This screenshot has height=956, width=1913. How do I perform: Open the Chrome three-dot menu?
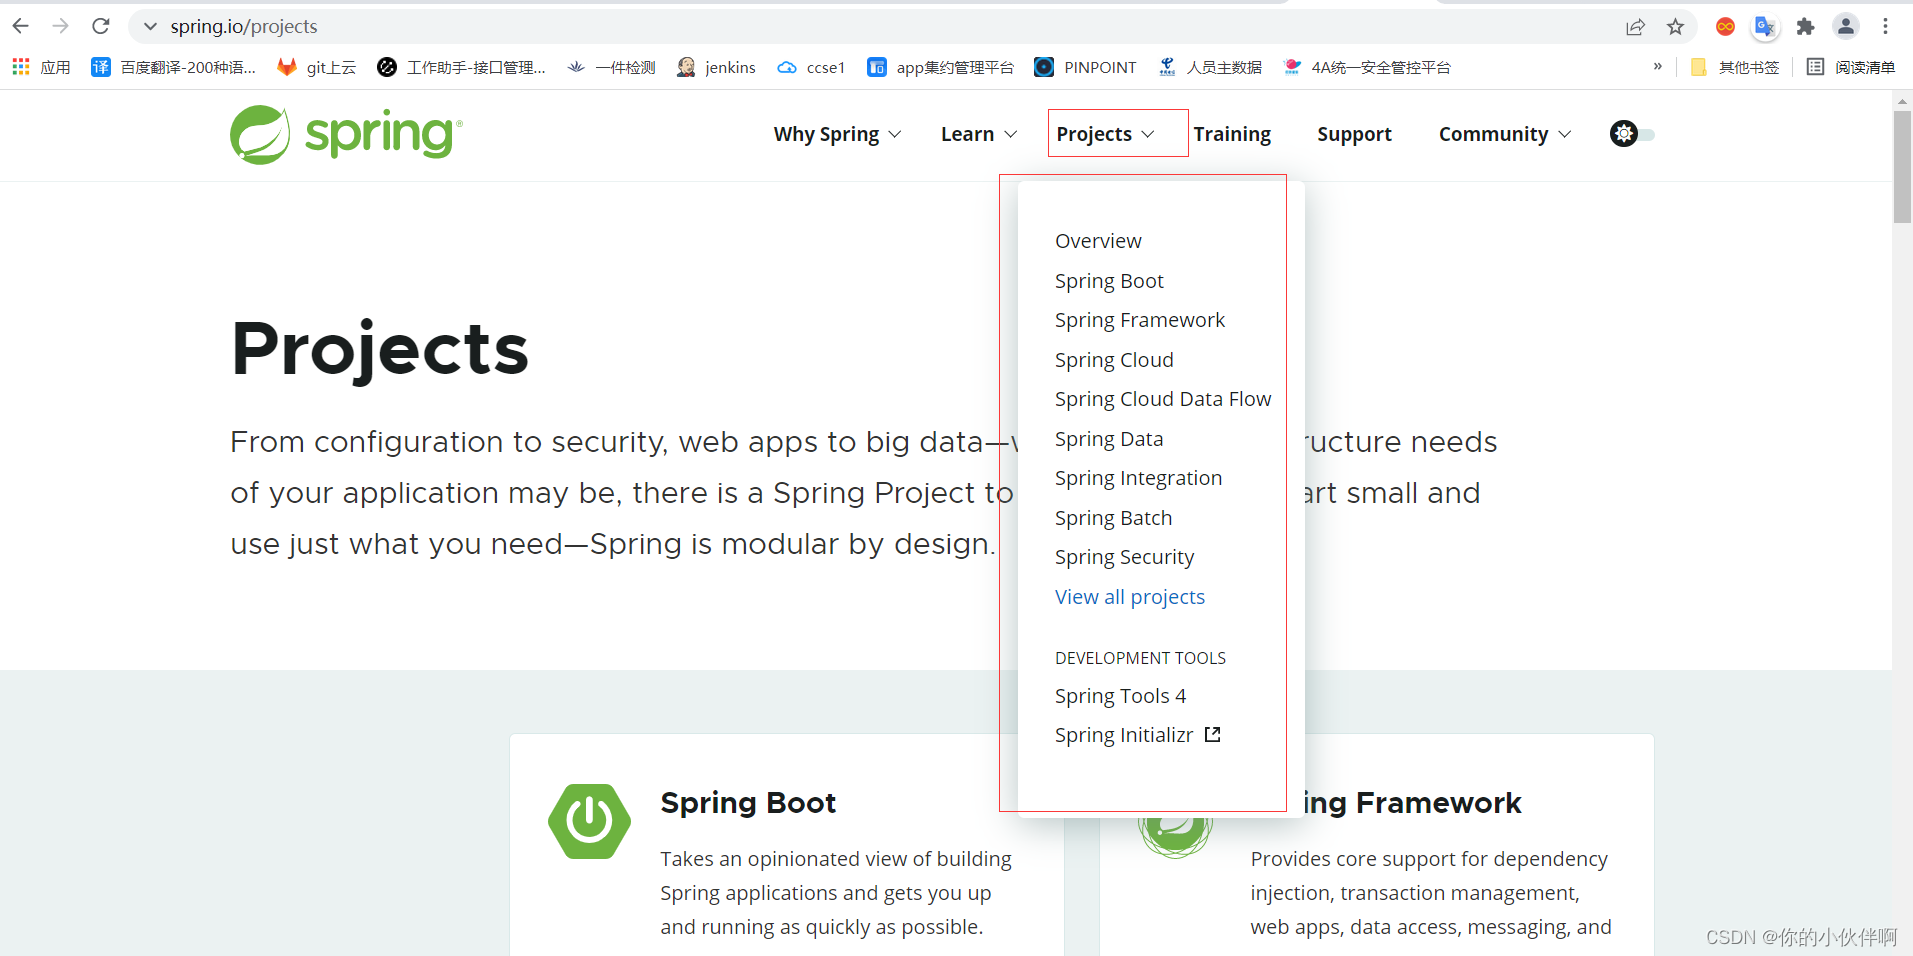click(1885, 27)
